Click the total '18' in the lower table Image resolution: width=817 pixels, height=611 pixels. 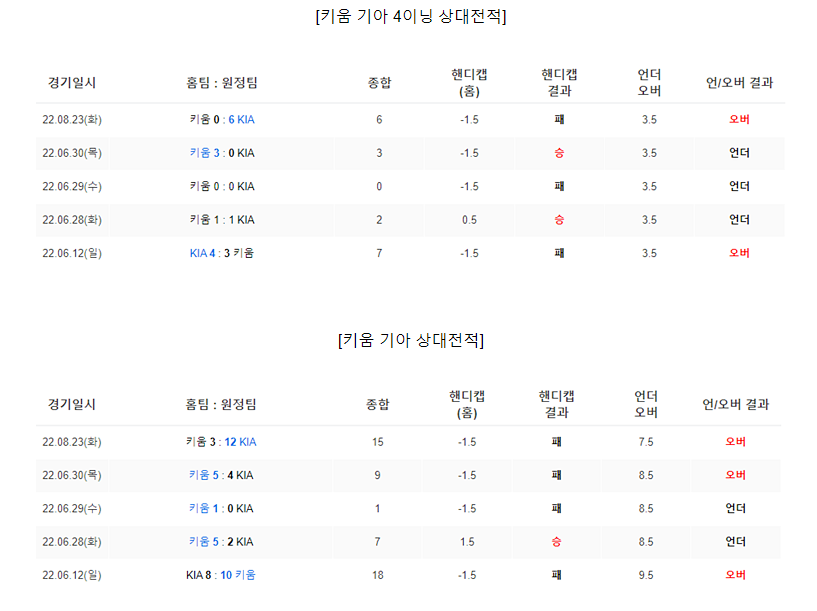pos(377,575)
